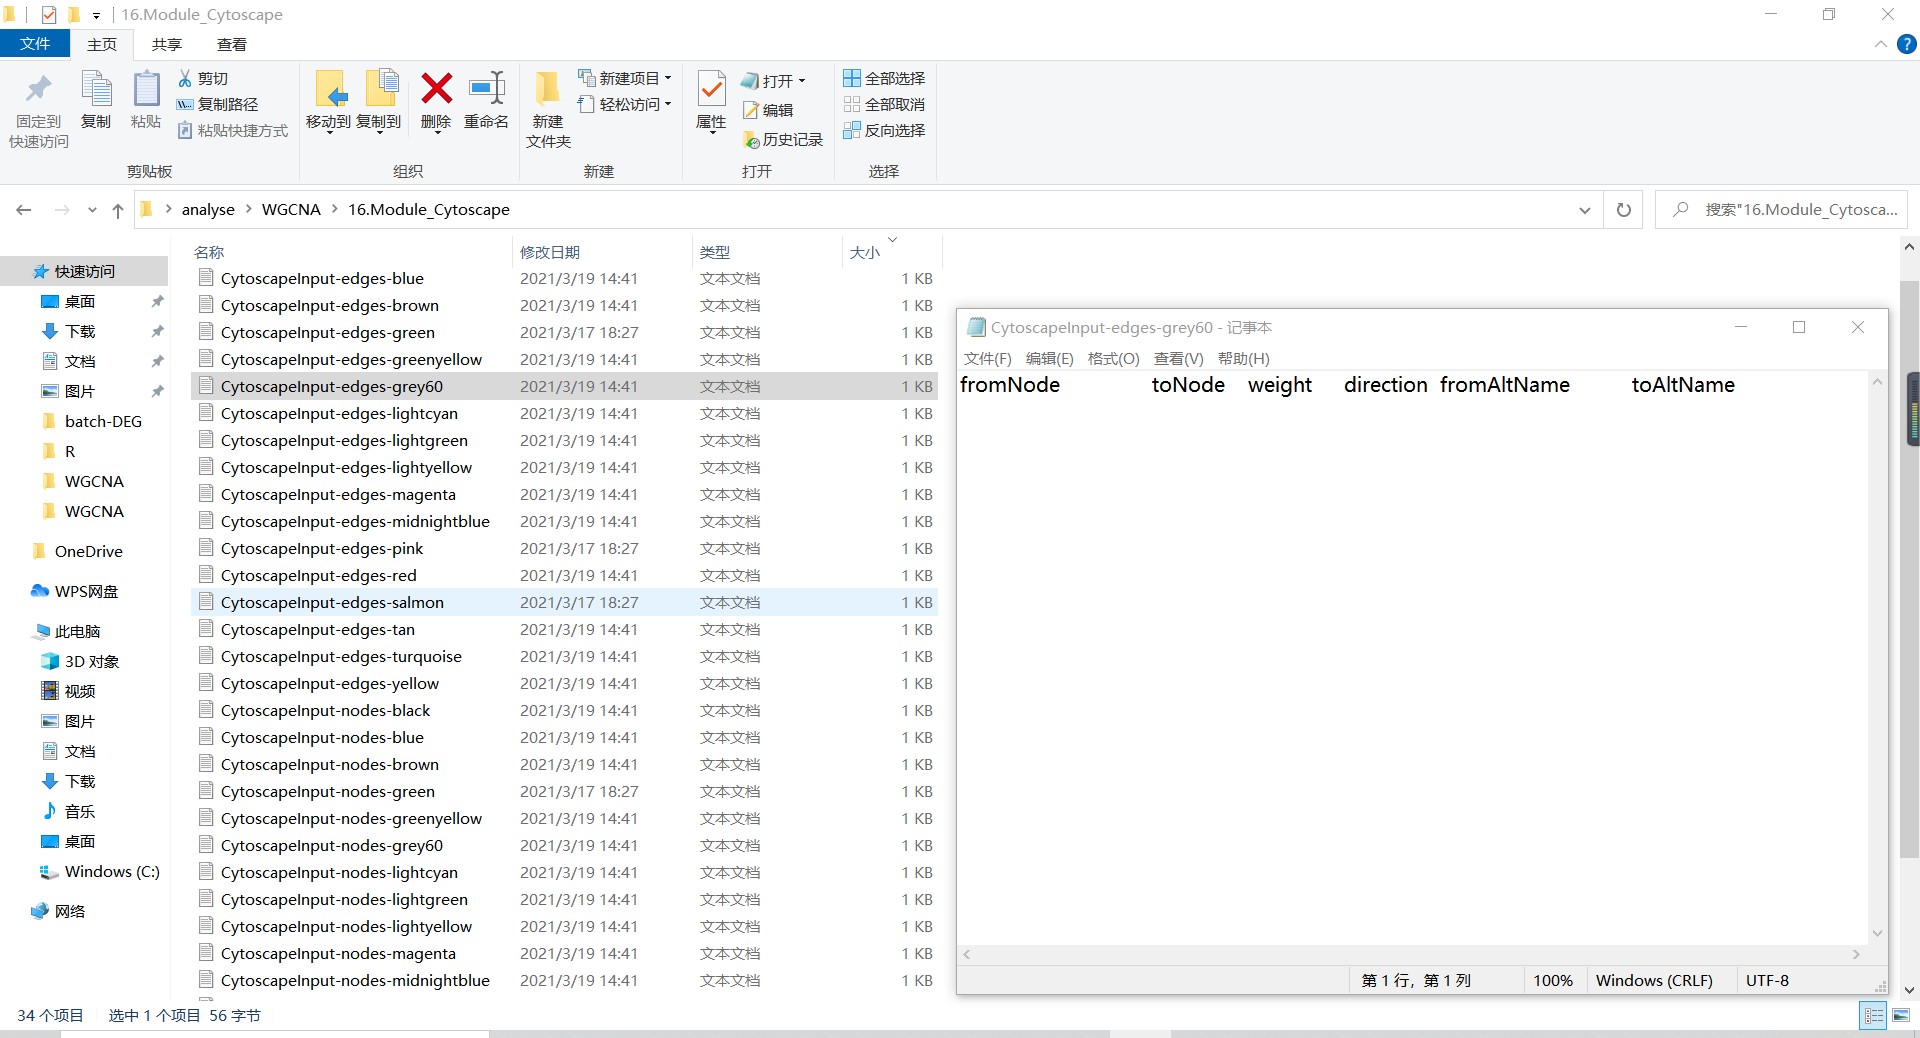The height and width of the screenshot is (1038, 1920).
Task: Open the Easy access dropdown
Action: [x=625, y=104]
